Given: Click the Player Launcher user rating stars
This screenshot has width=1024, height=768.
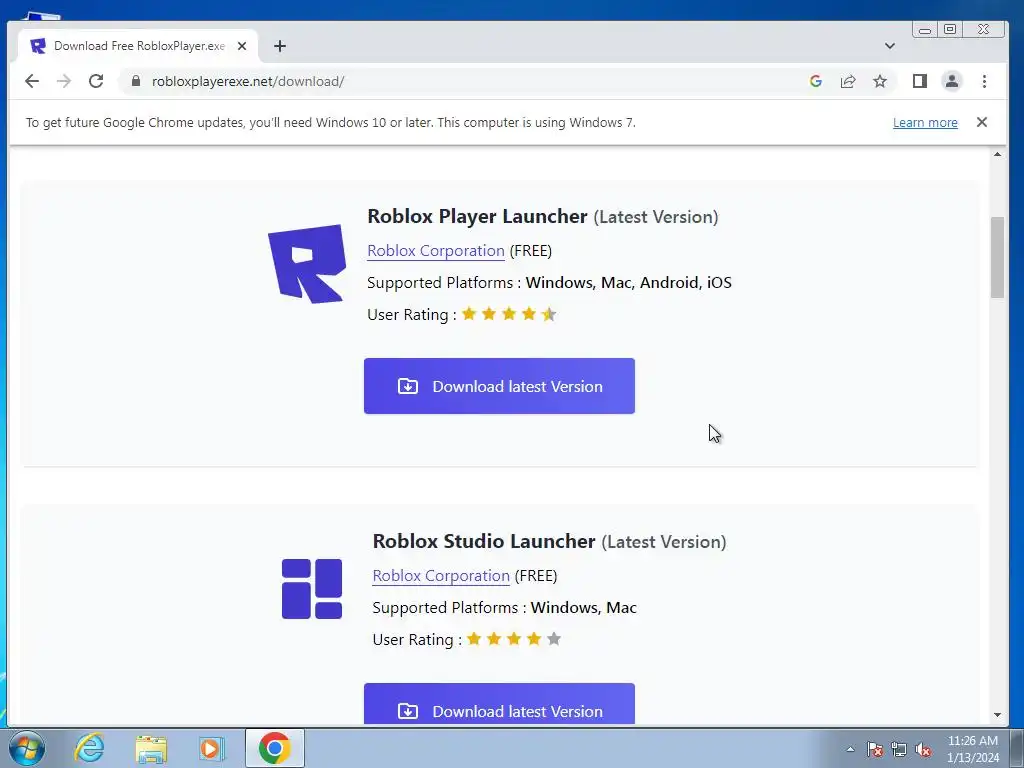Looking at the screenshot, I should click(509, 314).
